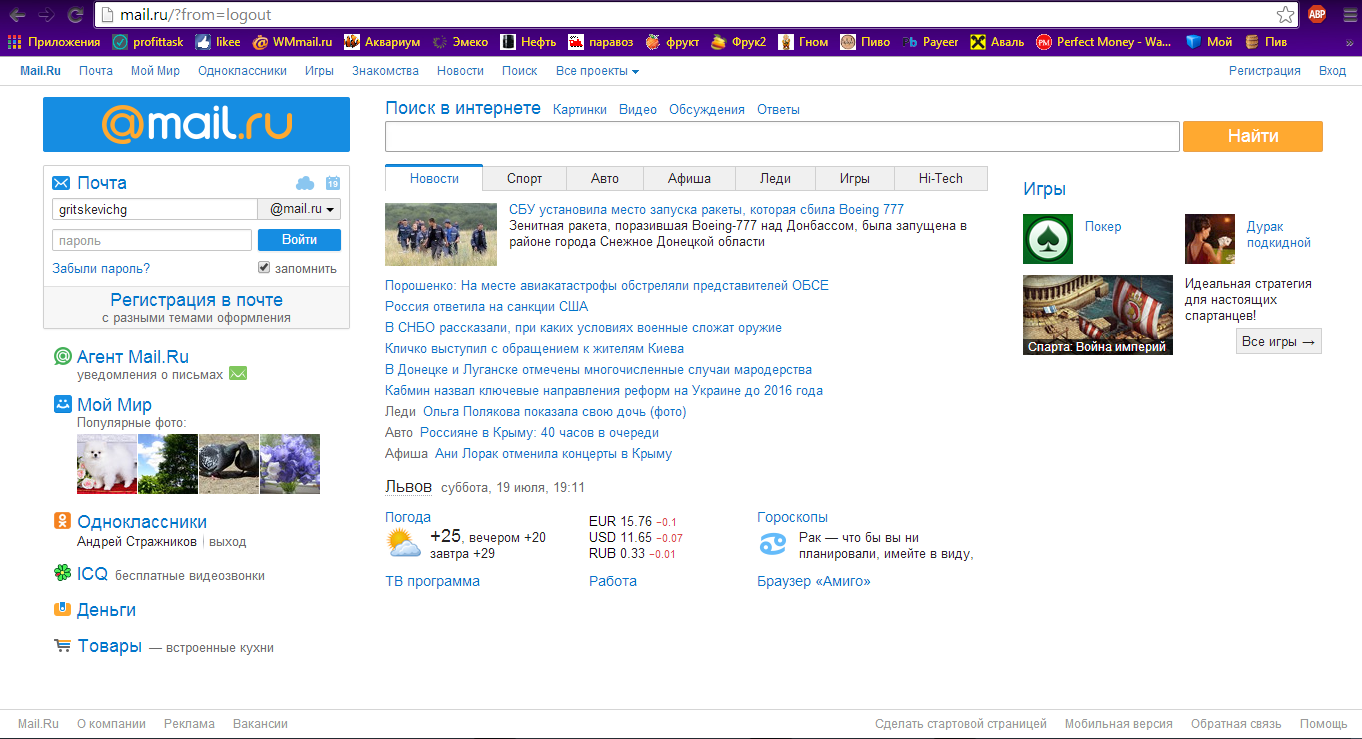Open the Россия ответила на санкции США headline

[x=486, y=306]
